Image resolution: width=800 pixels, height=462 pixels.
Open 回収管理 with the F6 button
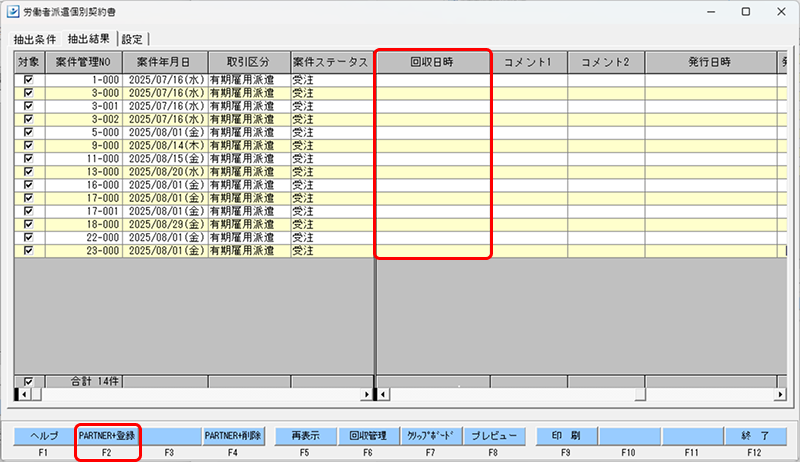click(x=368, y=436)
